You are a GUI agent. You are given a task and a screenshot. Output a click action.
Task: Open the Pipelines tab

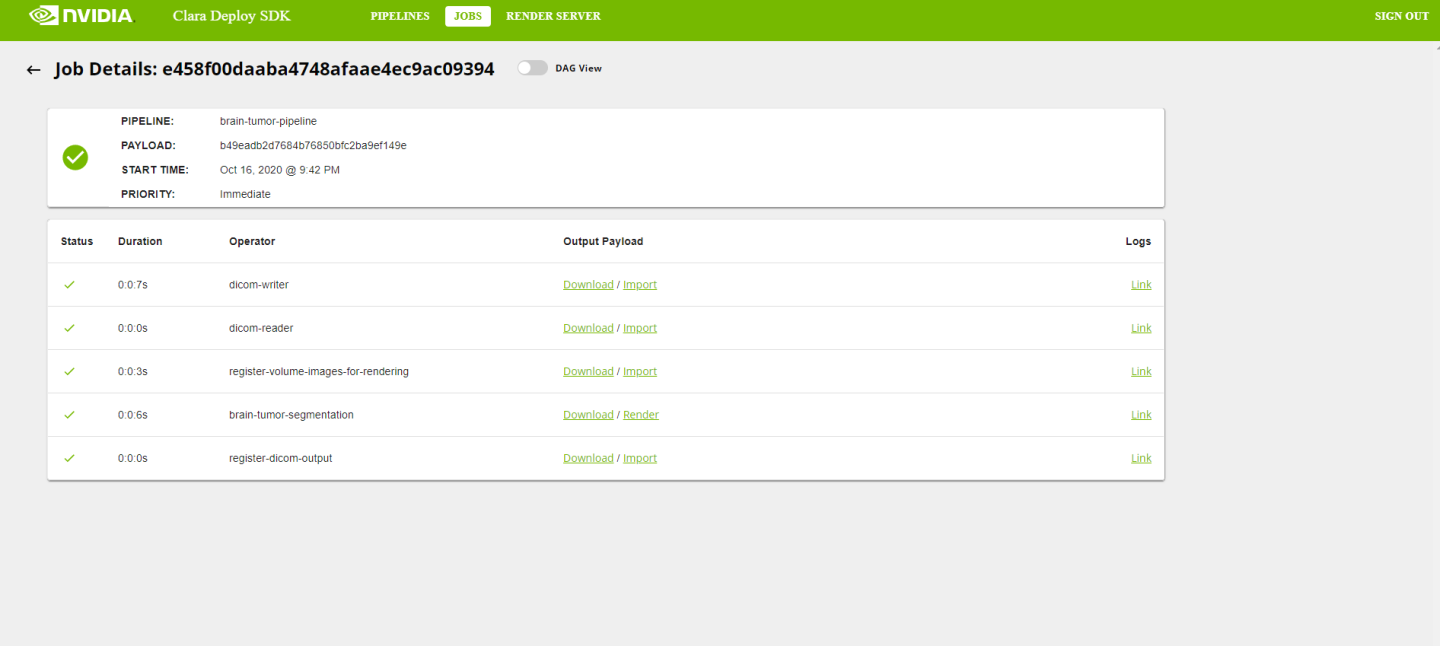pyautogui.click(x=400, y=16)
